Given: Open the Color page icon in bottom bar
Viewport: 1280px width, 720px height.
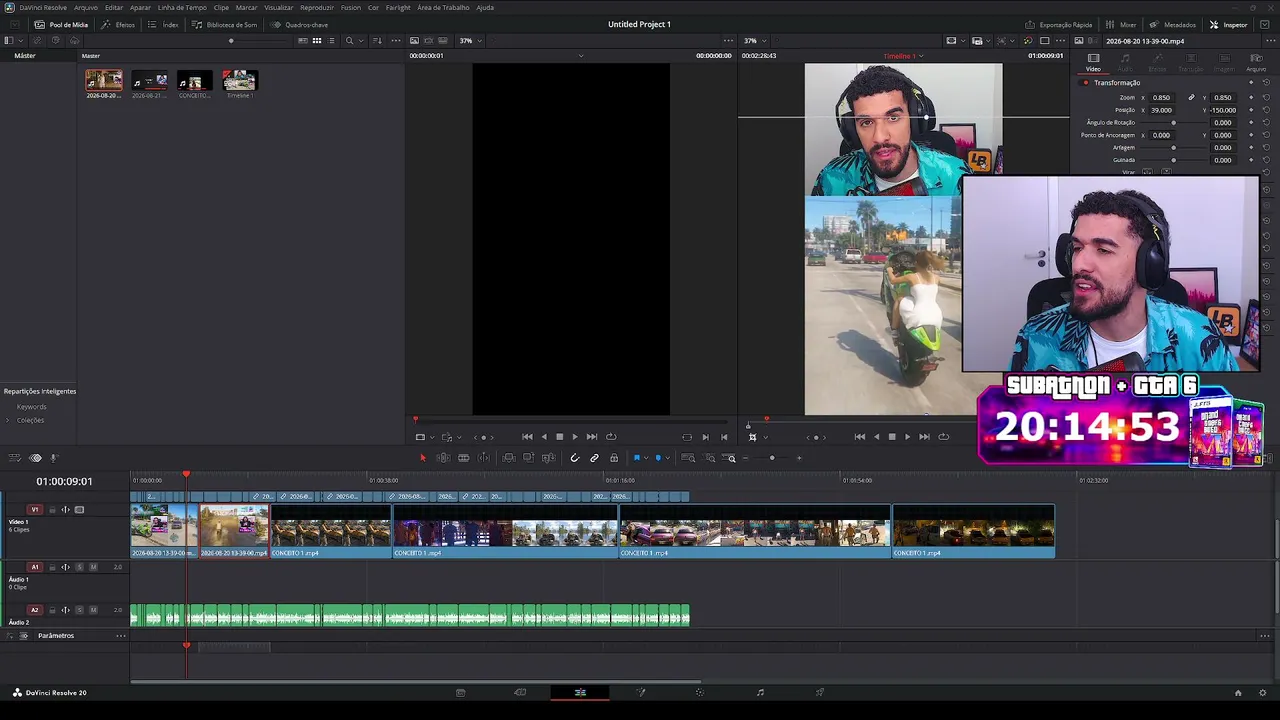Looking at the screenshot, I should [700, 692].
